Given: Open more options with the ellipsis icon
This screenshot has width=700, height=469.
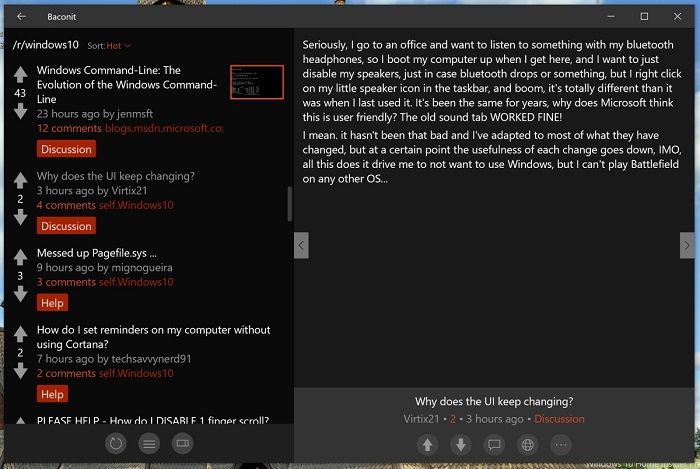Looking at the screenshot, I should 561,445.
